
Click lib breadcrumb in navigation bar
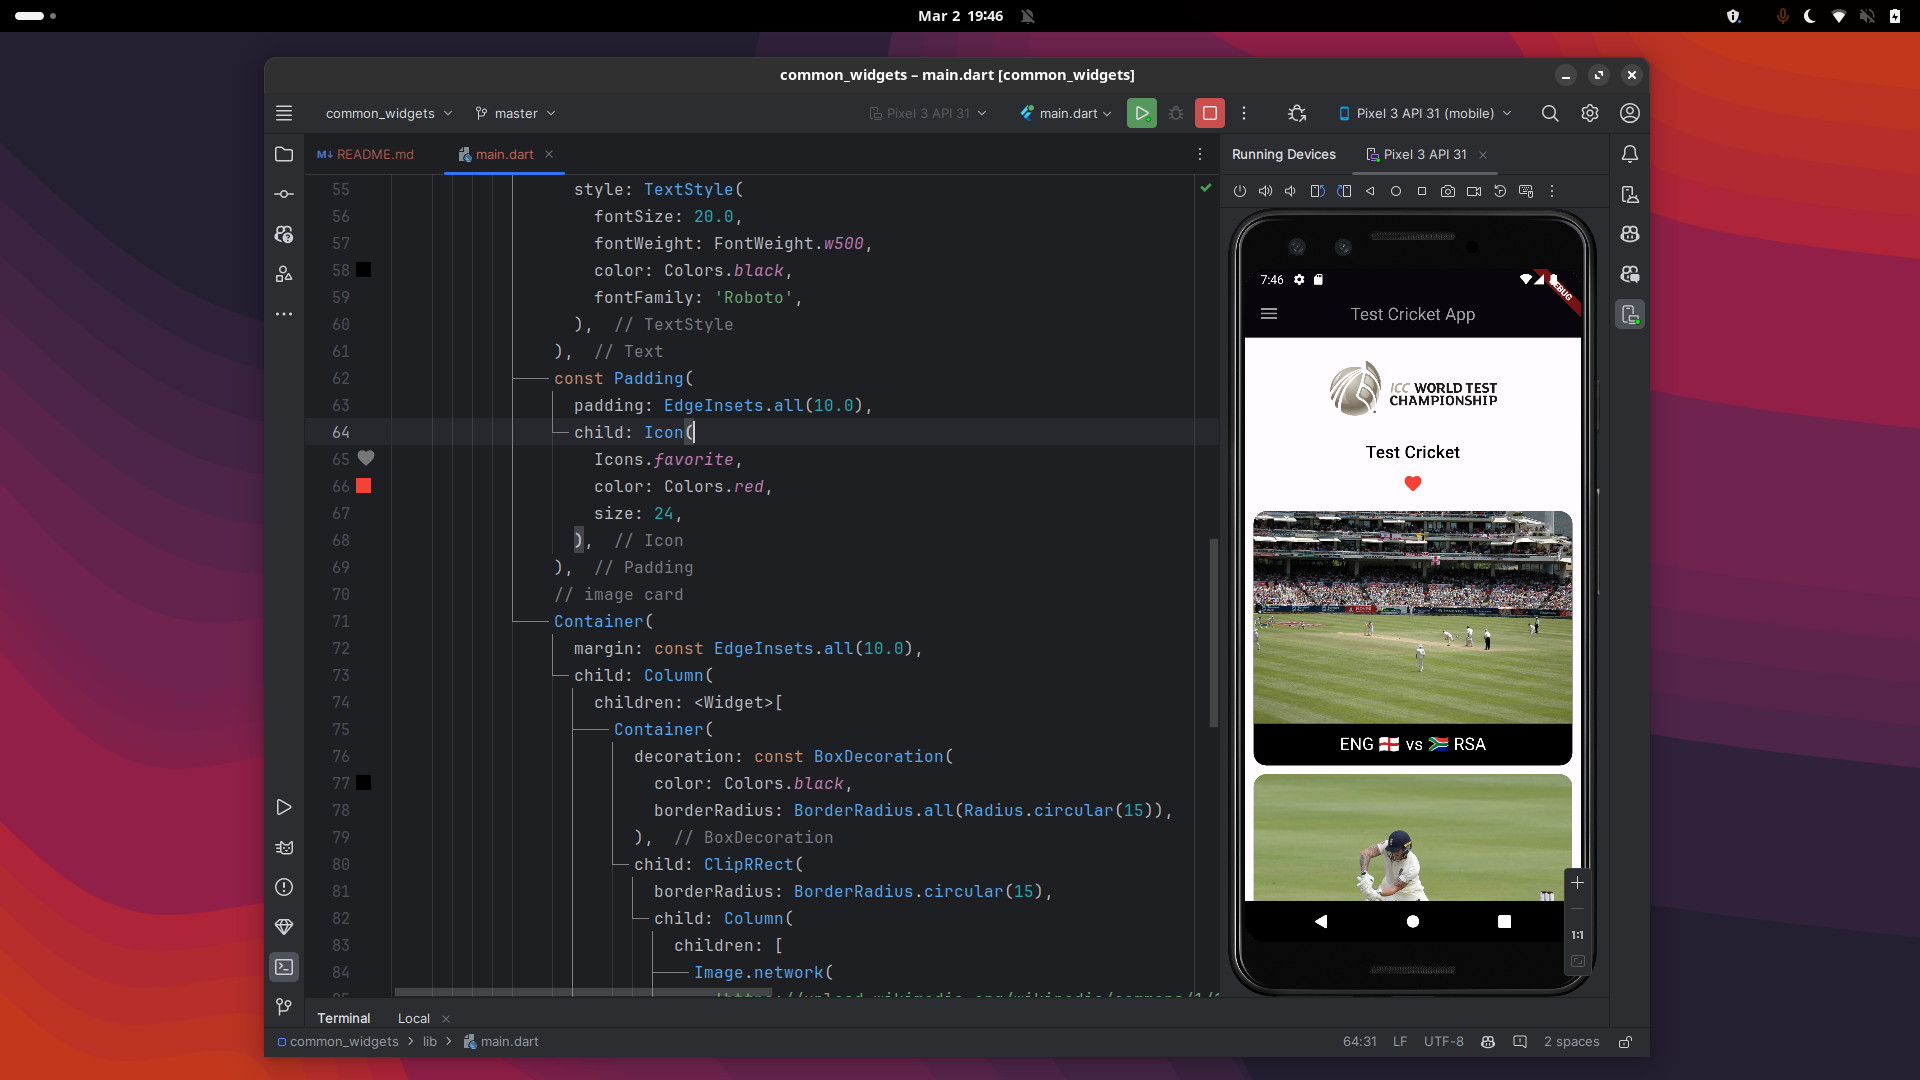click(430, 1042)
